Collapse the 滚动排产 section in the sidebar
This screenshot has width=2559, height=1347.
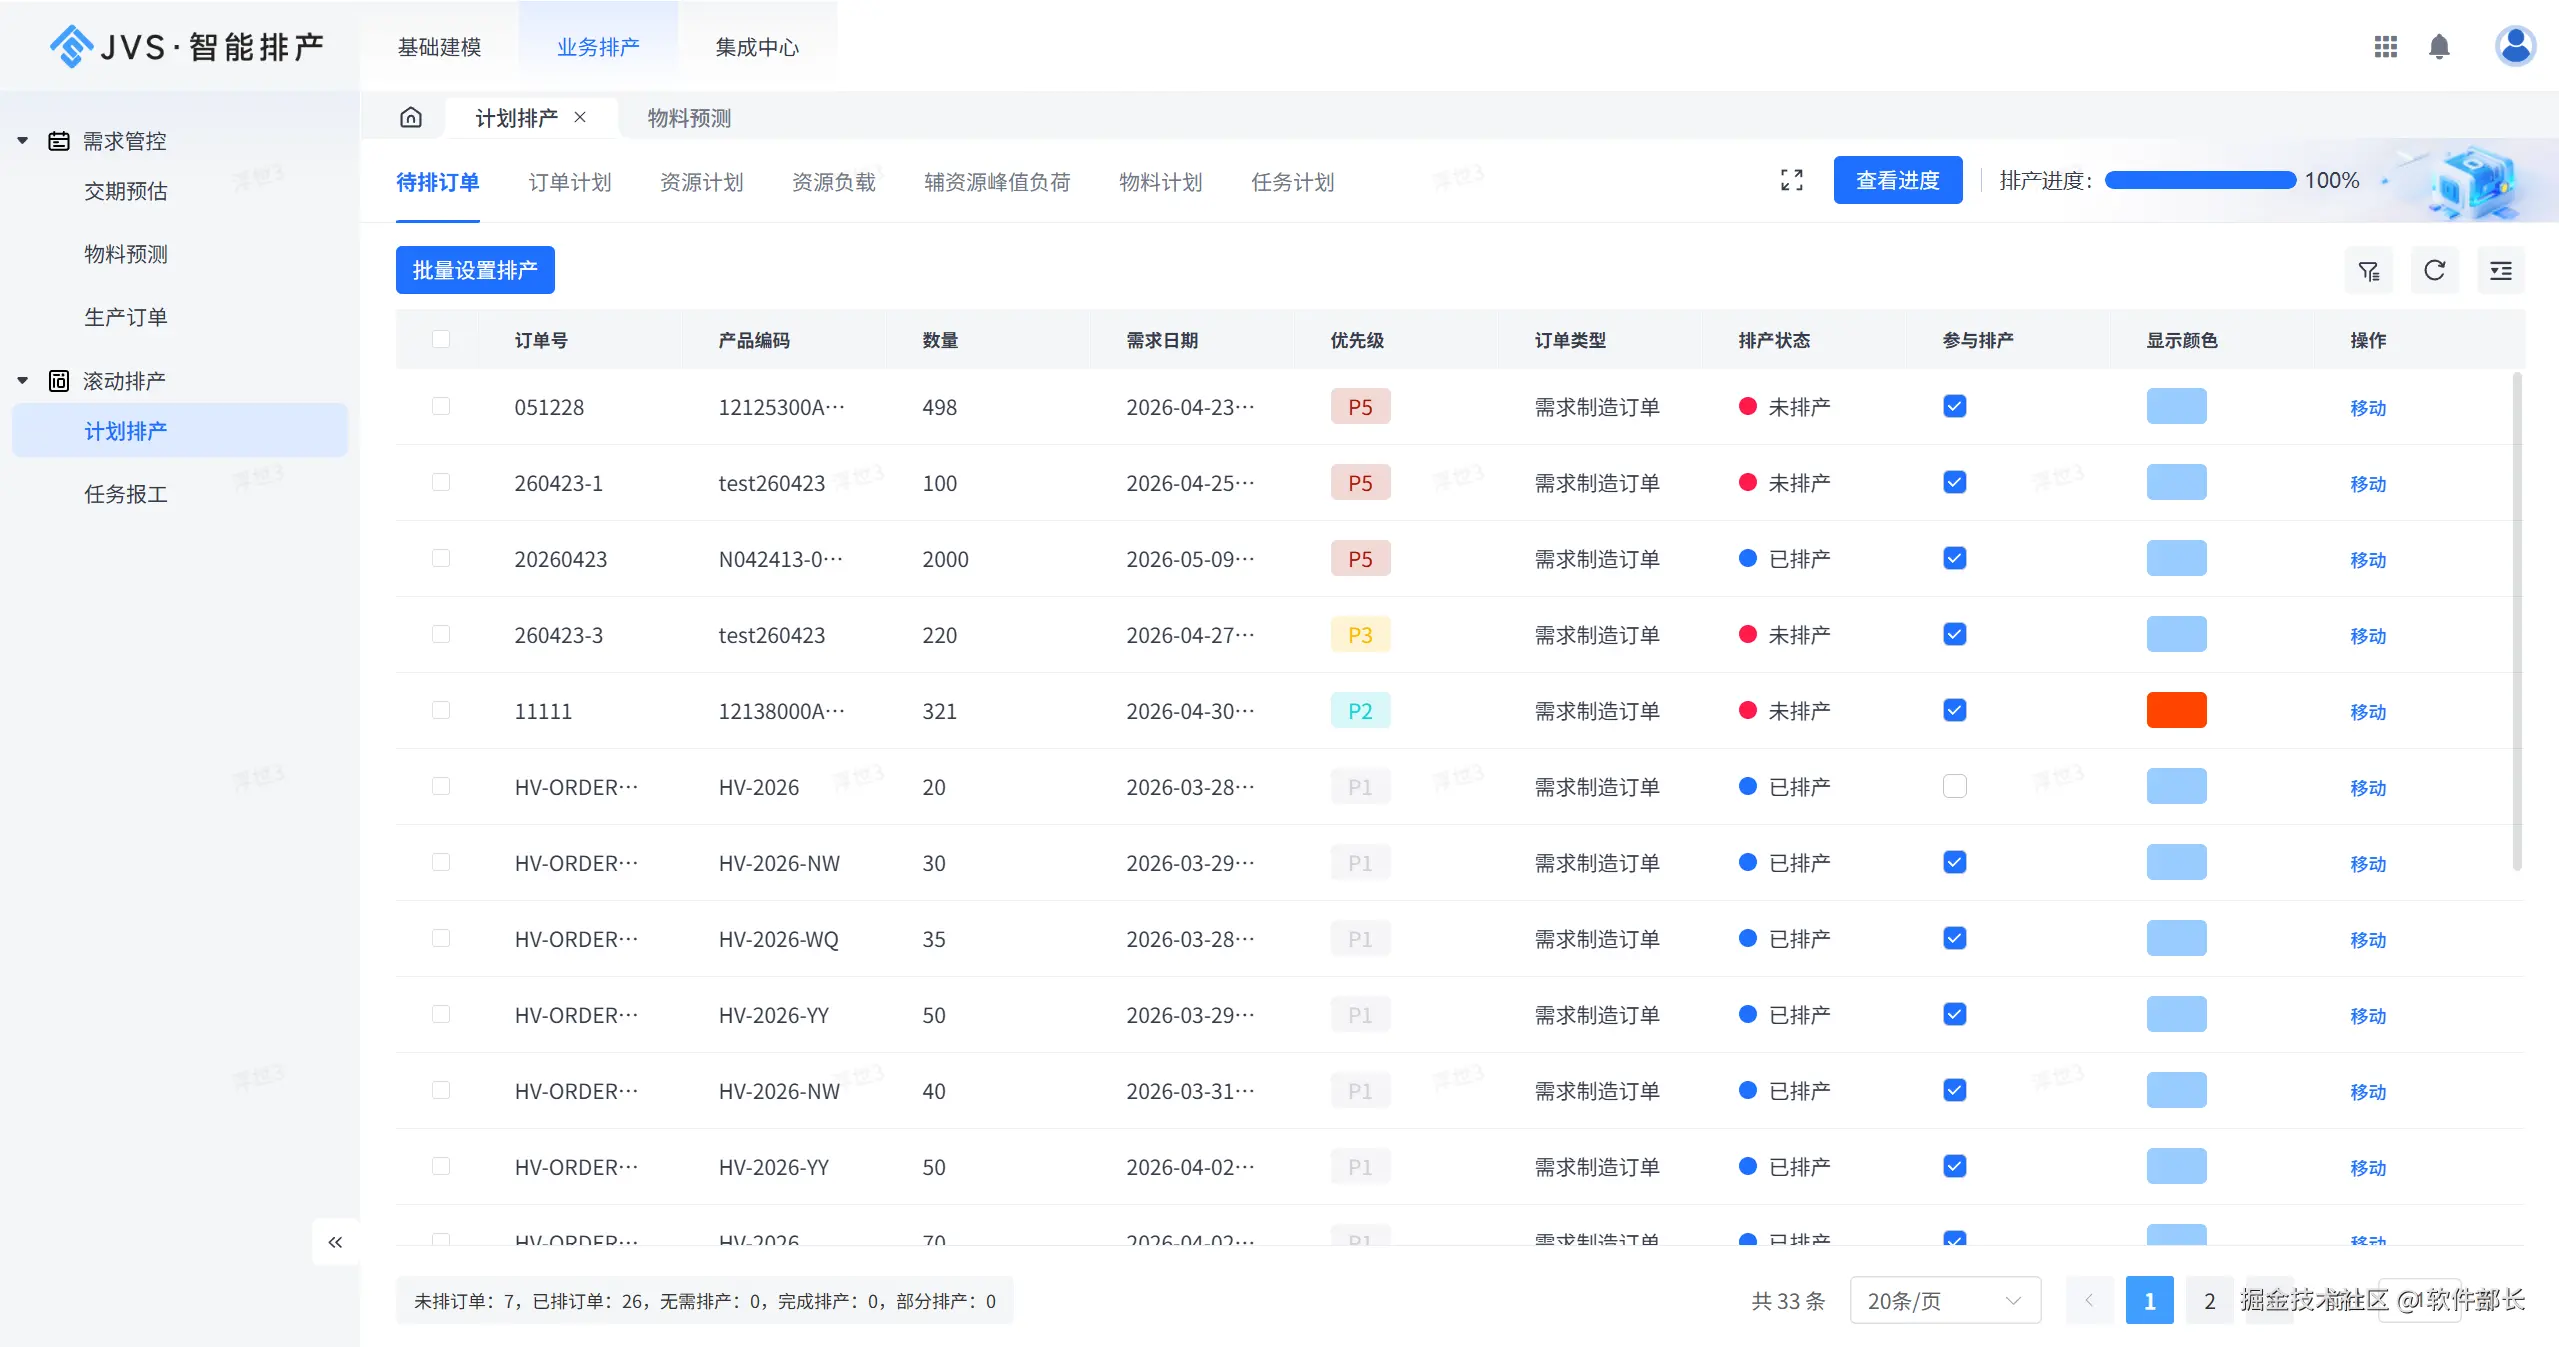(x=22, y=380)
